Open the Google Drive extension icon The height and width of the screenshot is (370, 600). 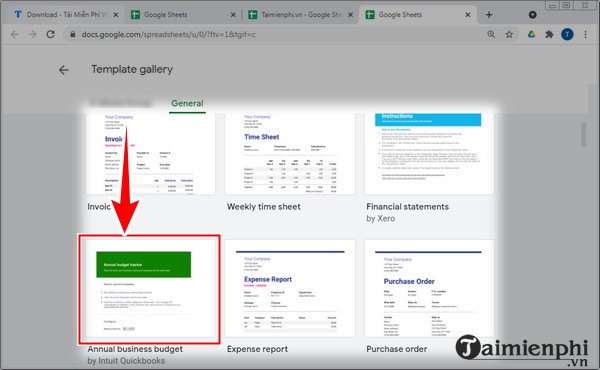(532, 34)
